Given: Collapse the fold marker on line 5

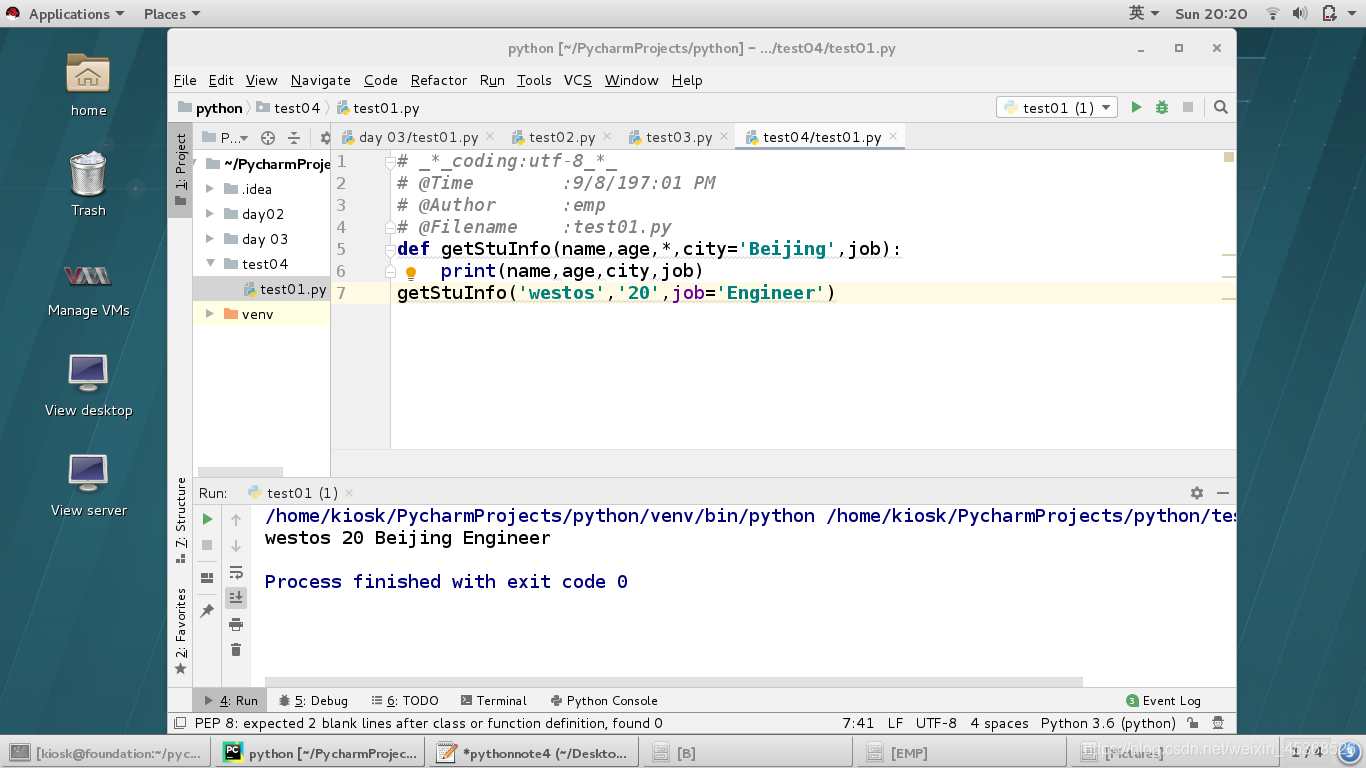Looking at the screenshot, I should 390,250.
